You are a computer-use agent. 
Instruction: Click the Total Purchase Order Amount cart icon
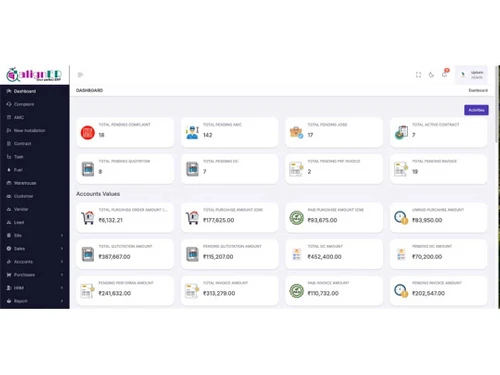(88, 218)
